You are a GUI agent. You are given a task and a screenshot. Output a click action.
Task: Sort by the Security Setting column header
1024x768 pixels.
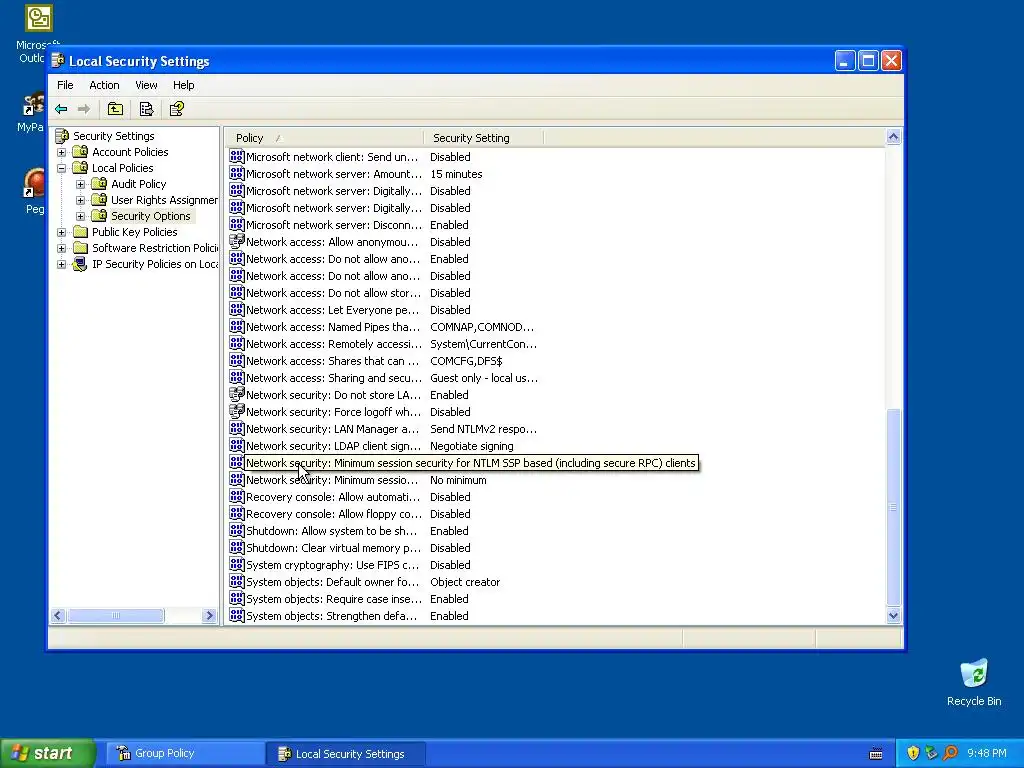click(x=483, y=138)
